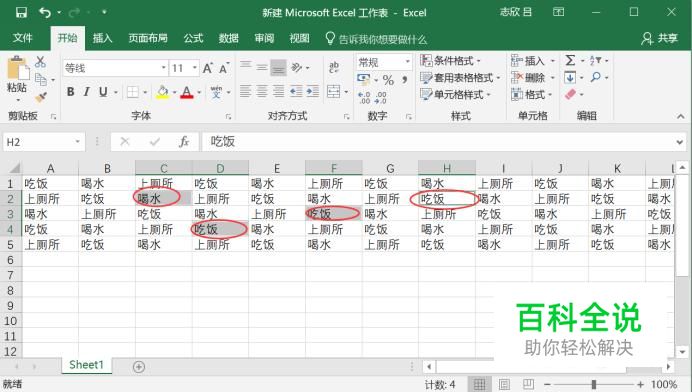Switch to the 页面布局 tab

click(x=148, y=38)
